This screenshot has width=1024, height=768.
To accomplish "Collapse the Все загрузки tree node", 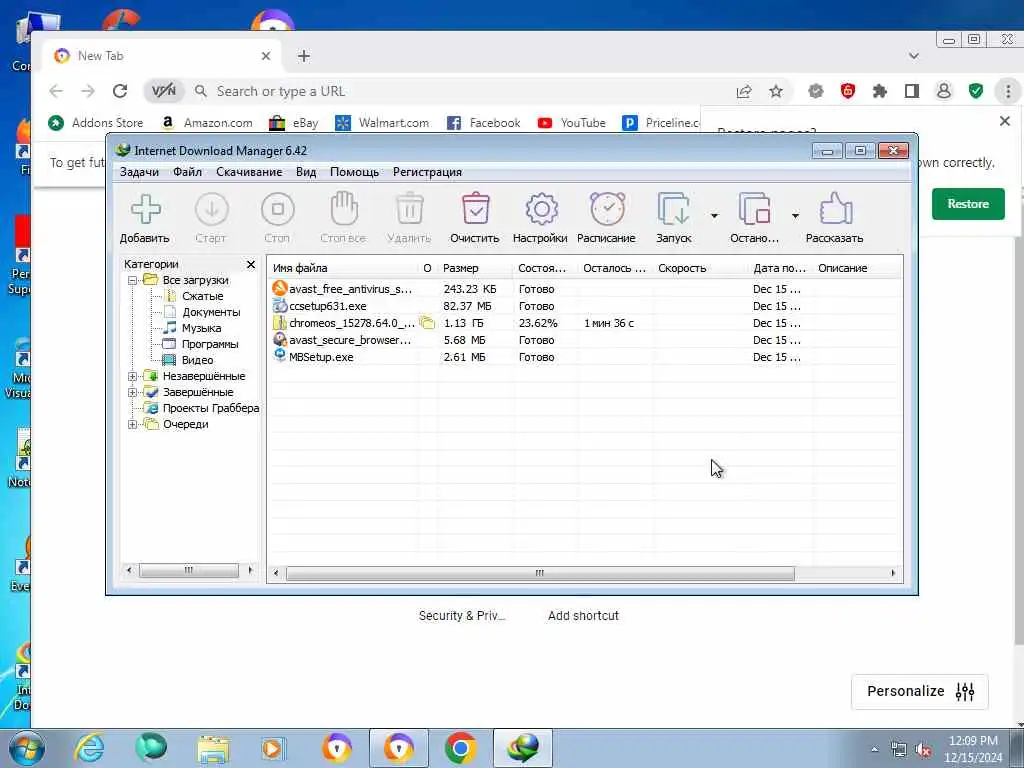I will tap(133, 280).
